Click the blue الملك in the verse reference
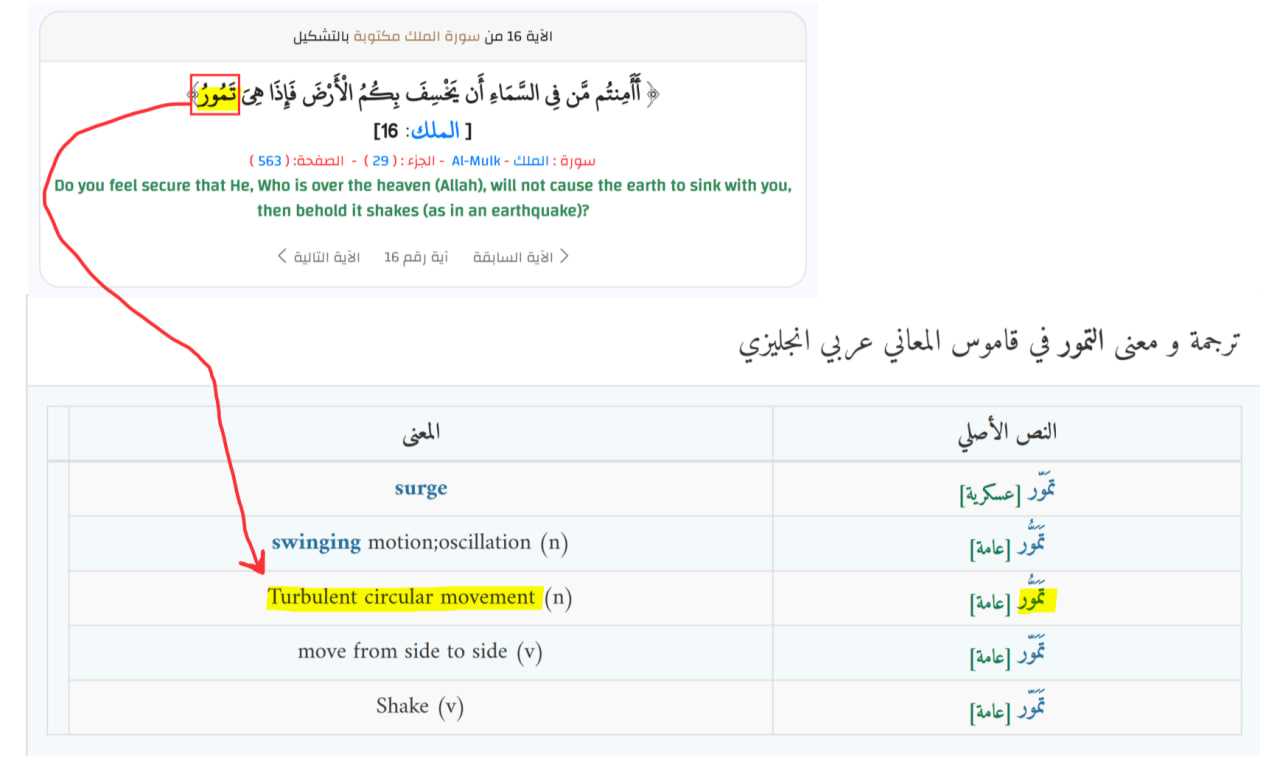This screenshot has height=784, width=1280. [x=435, y=131]
